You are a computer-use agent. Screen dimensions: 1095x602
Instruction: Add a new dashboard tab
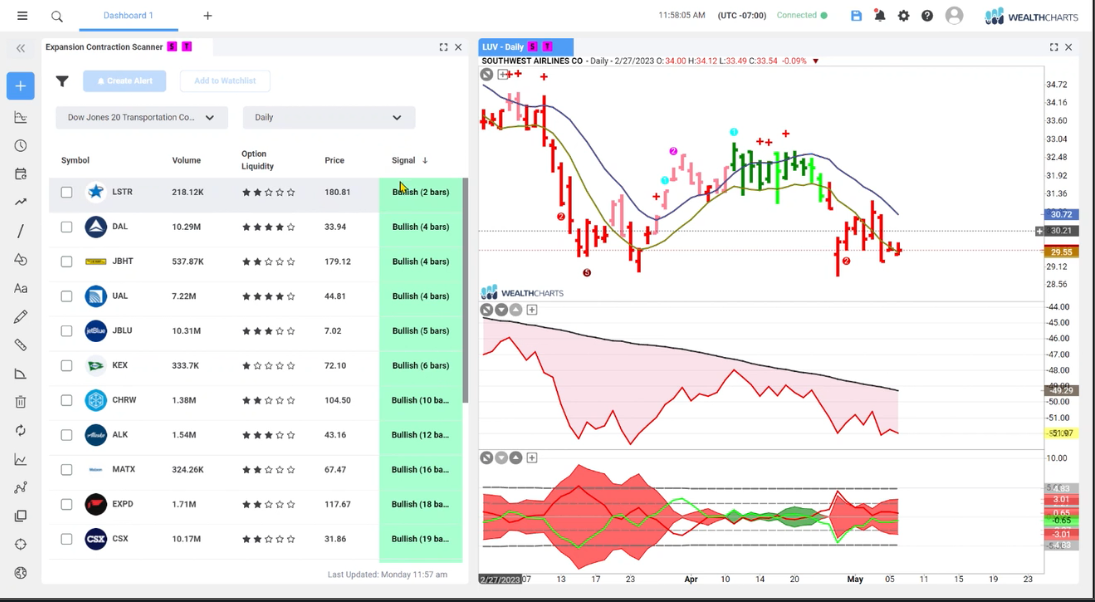pos(207,15)
